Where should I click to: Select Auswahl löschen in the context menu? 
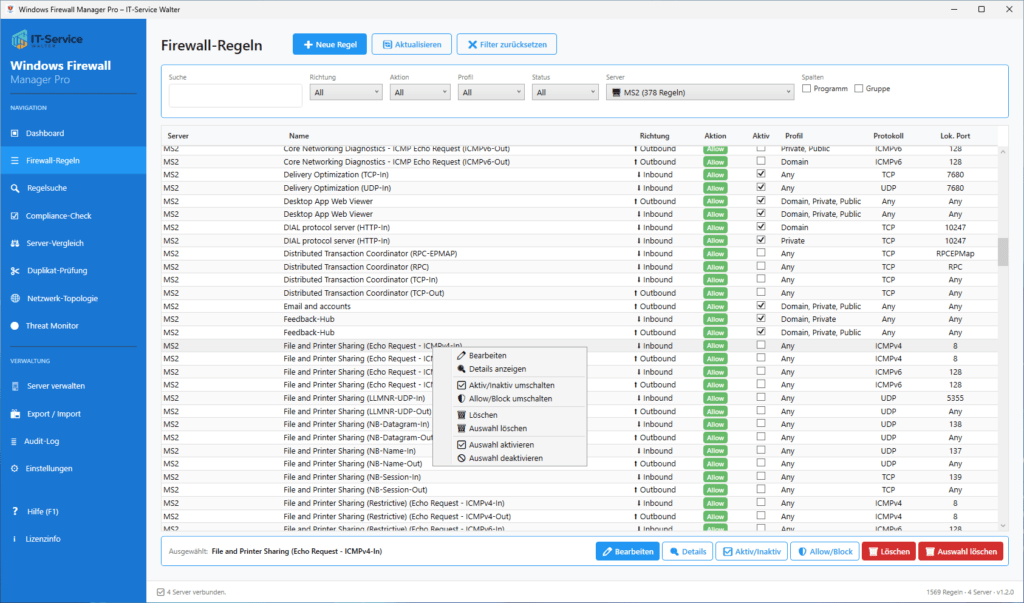(x=496, y=429)
